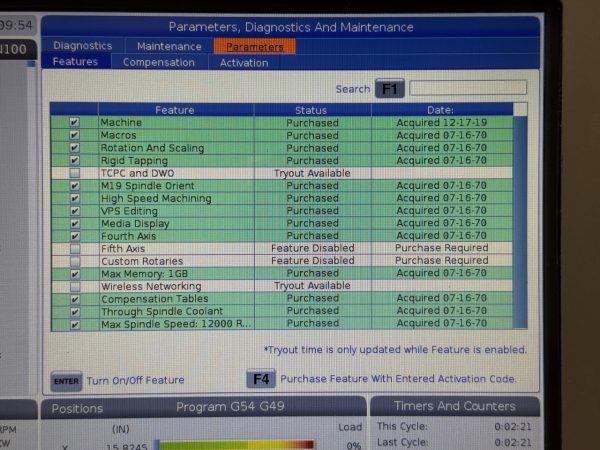The width and height of the screenshot is (600, 450).
Task: Toggle the Macros feature checkbox
Action: 74,135
